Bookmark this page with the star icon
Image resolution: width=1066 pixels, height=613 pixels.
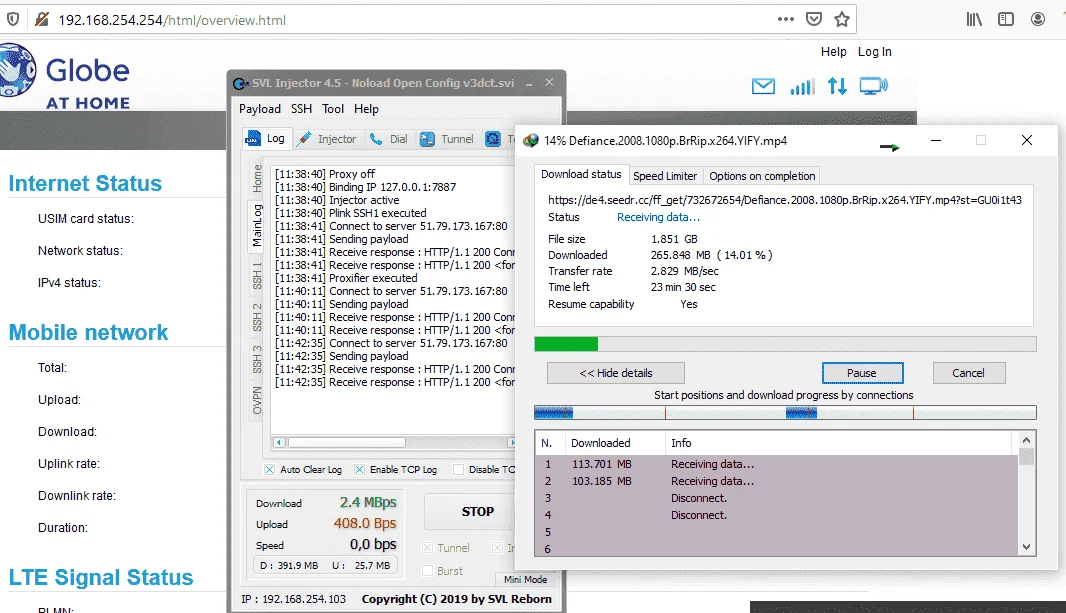point(842,19)
